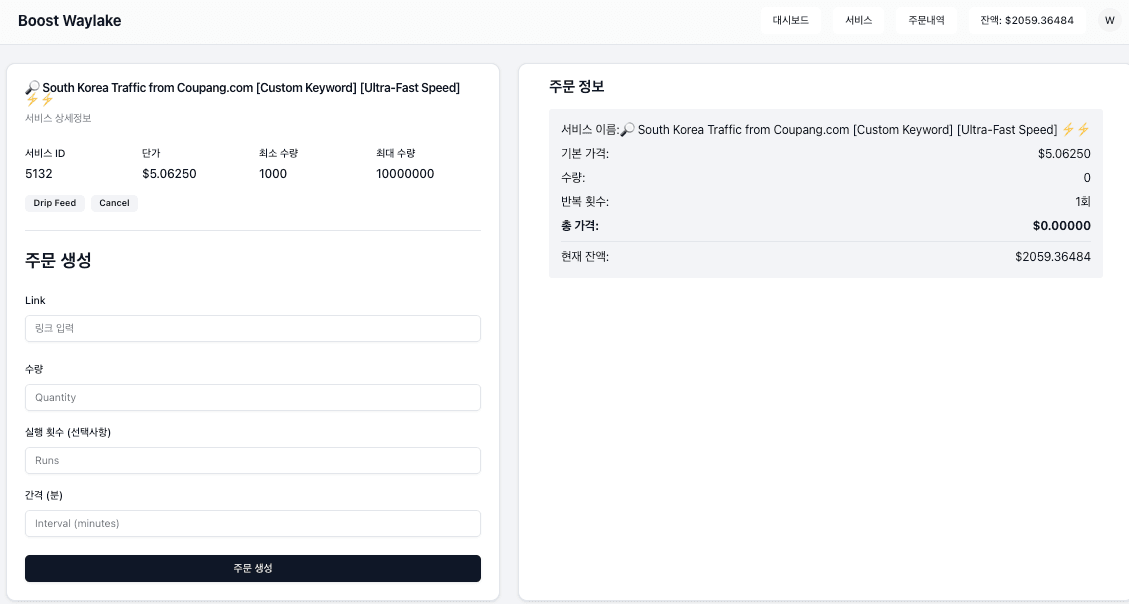This screenshot has width=1129, height=604.
Task: Select the Cancel badge
Action: tap(114, 203)
